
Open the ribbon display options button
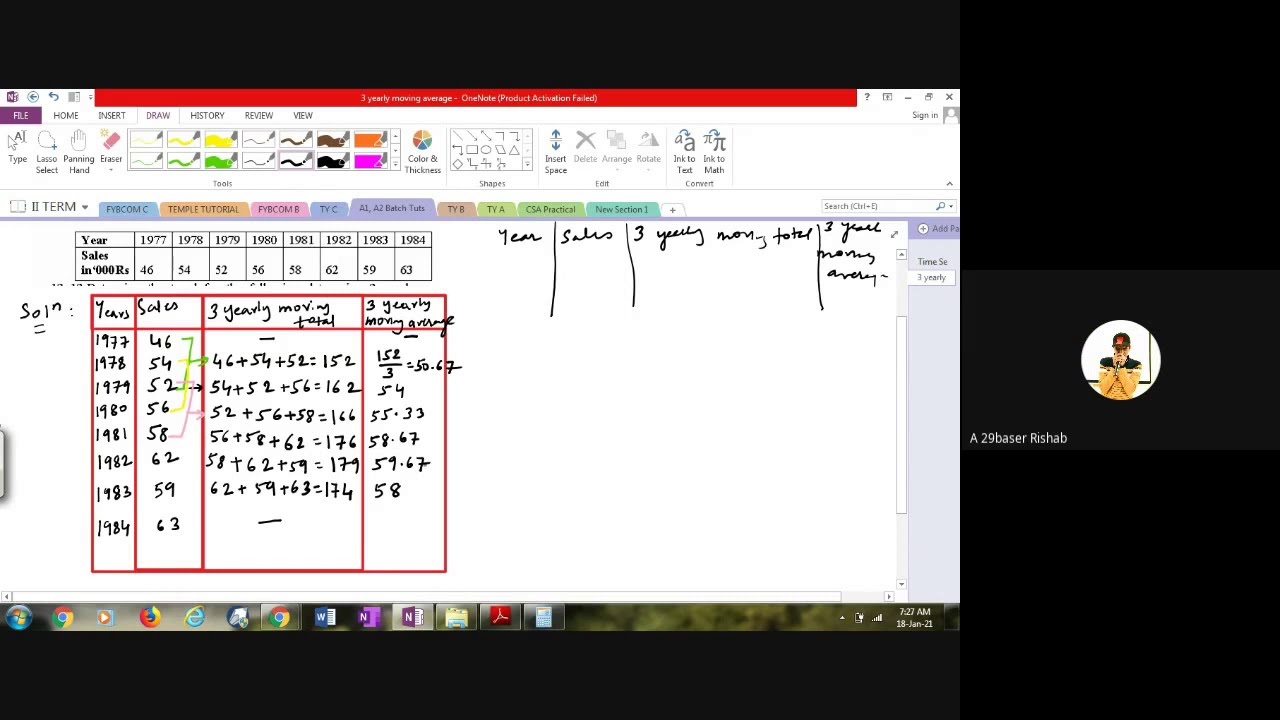pyautogui.click(x=887, y=97)
